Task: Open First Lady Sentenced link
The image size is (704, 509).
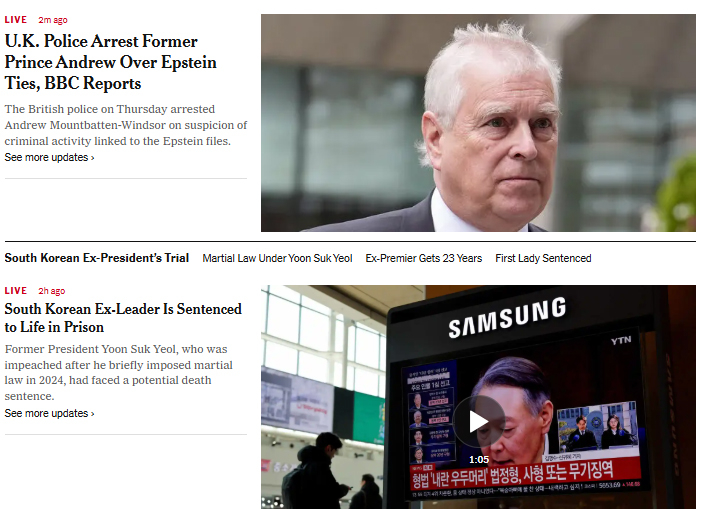Action: [x=543, y=258]
